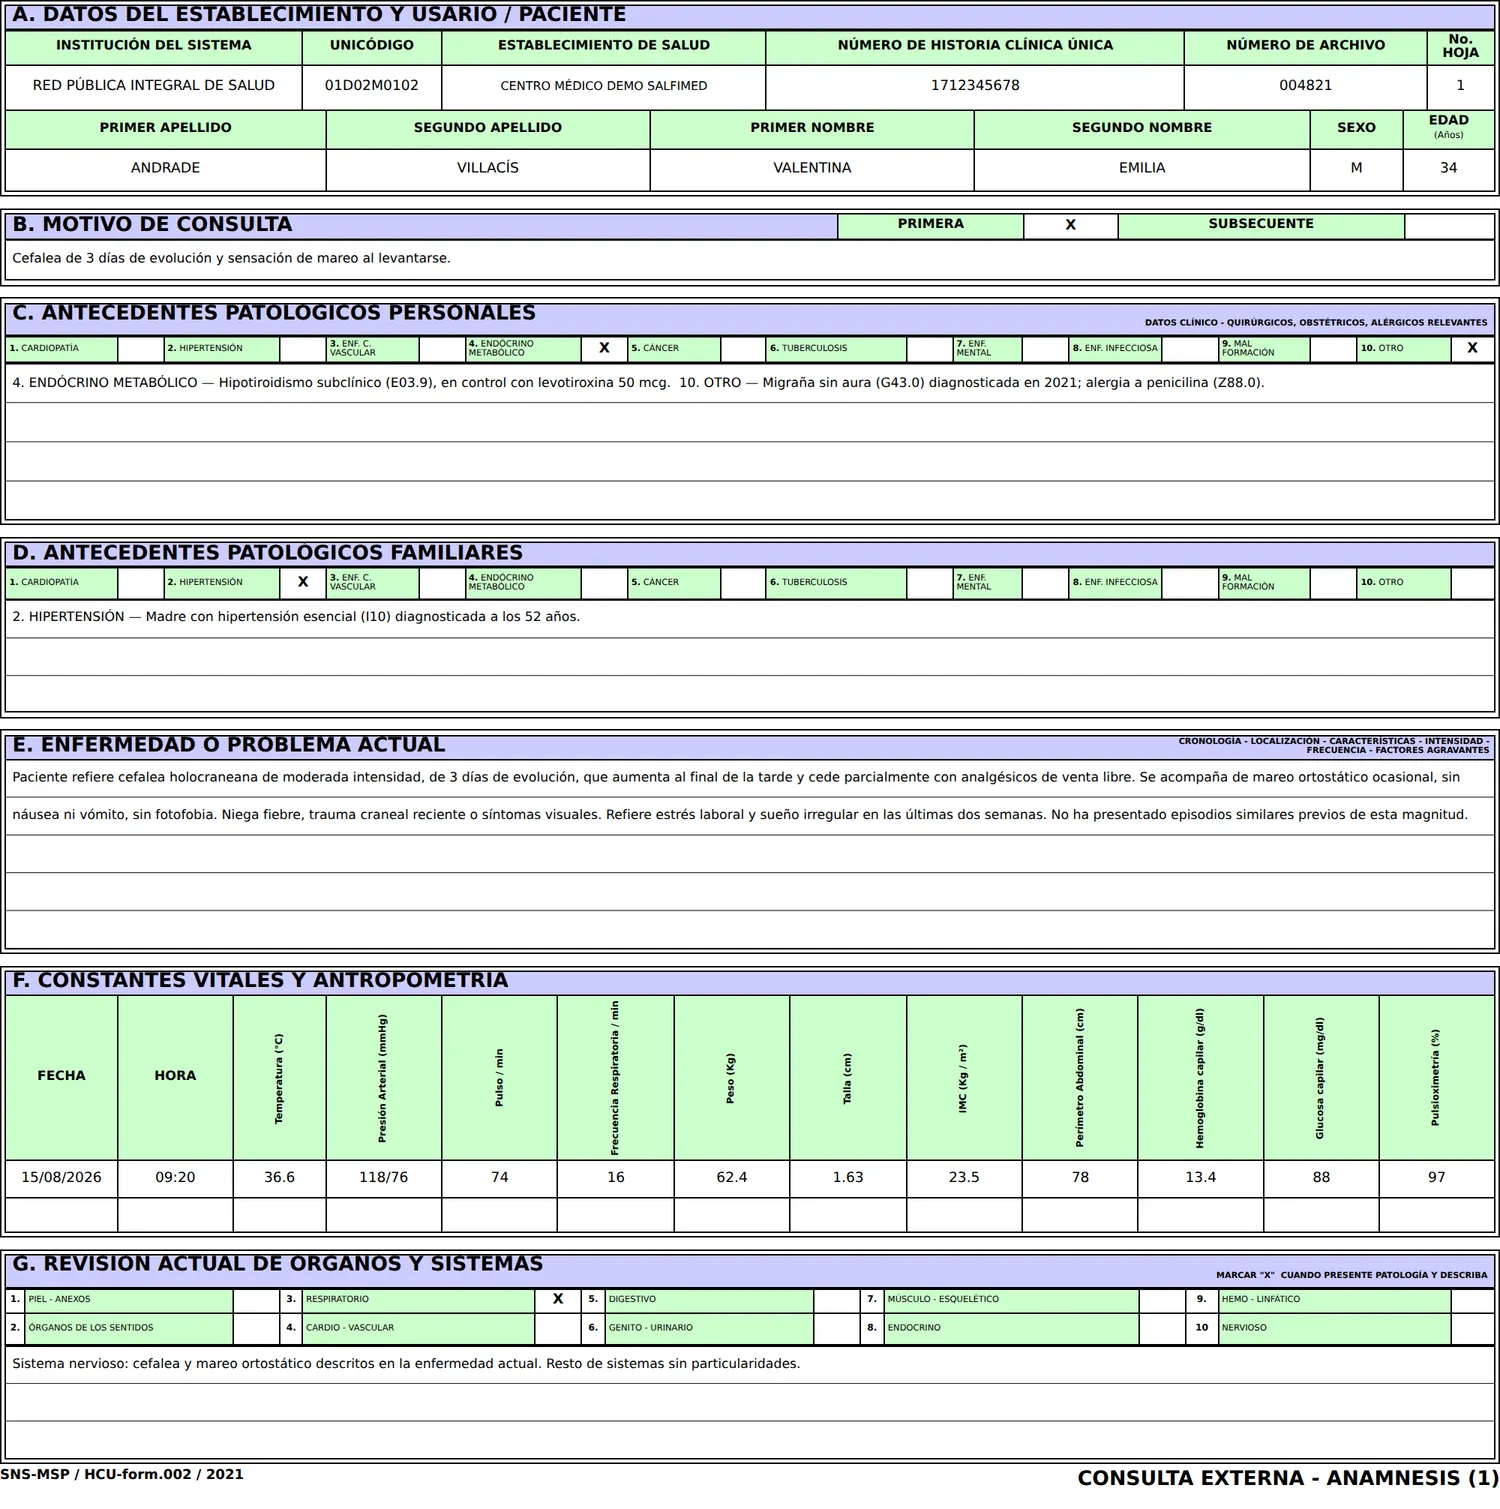Toggle Cardio - Vascular review checkbox
Viewport: 1500px width, 1509px height.
558,1329
